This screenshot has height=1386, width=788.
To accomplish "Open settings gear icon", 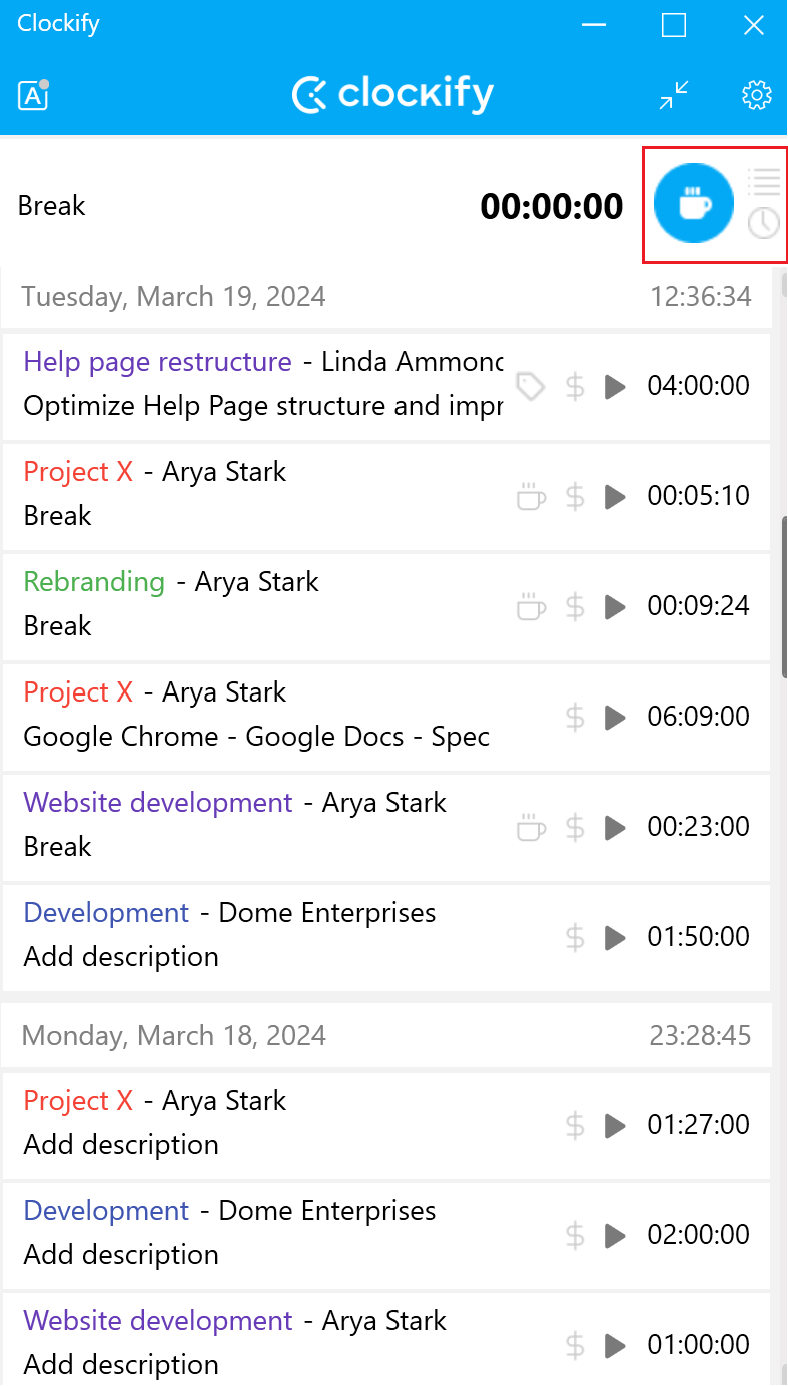I will [757, 95].
